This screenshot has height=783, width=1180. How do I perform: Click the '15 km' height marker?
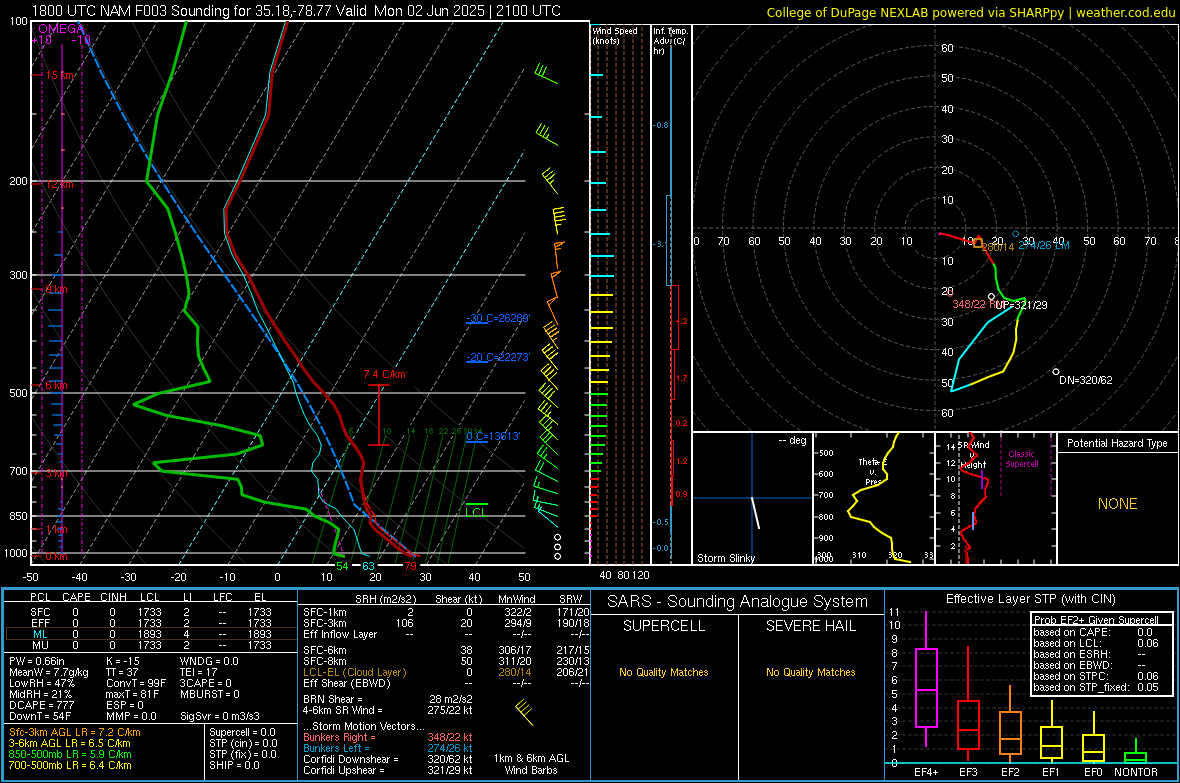59,75
